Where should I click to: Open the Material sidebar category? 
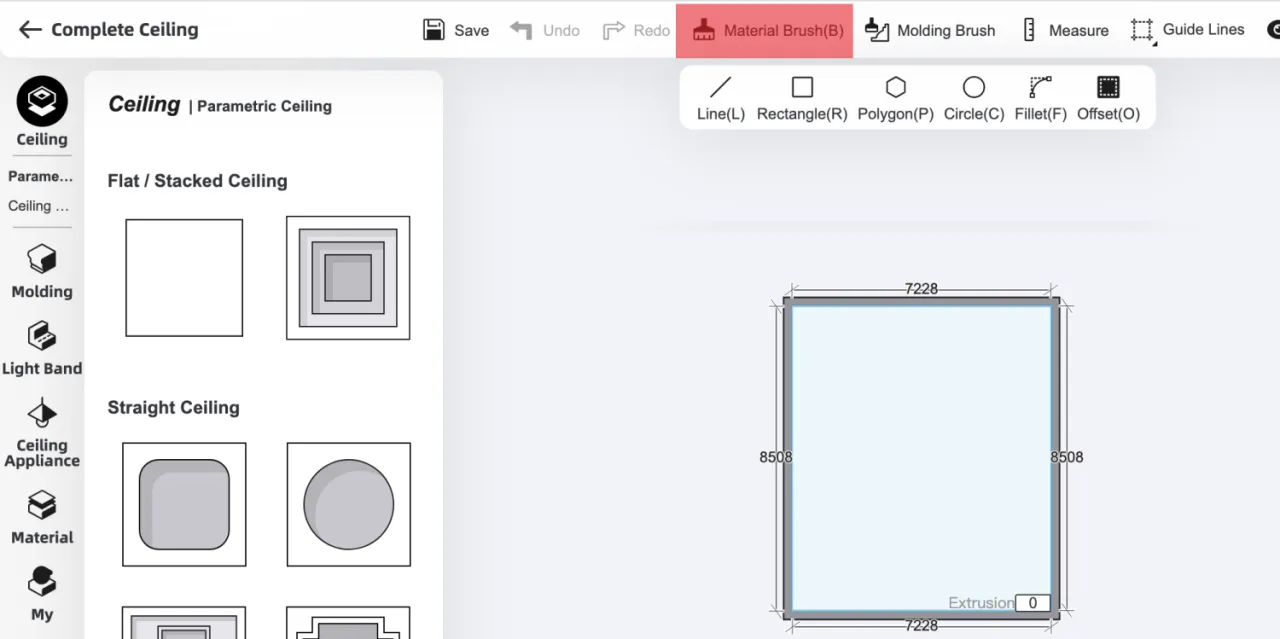[x=42, y=518]
